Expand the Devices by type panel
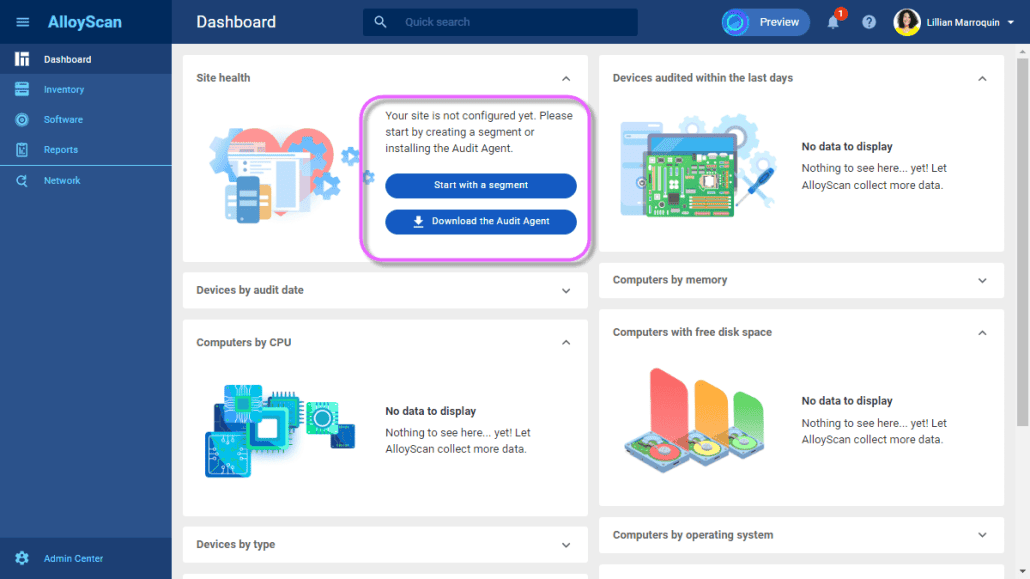Image resolution: width=1030 pixels, height=579 pixels. pos(566,545)
